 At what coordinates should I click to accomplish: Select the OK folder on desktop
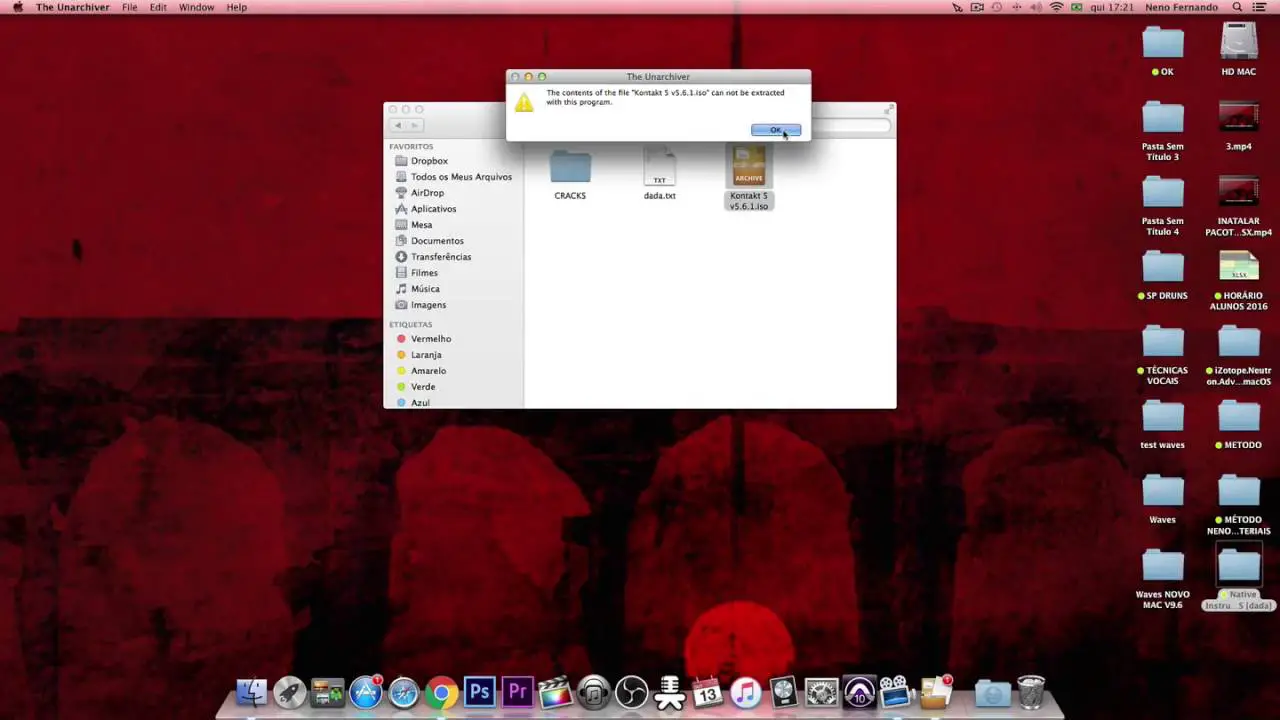(x=1163, y=50)
